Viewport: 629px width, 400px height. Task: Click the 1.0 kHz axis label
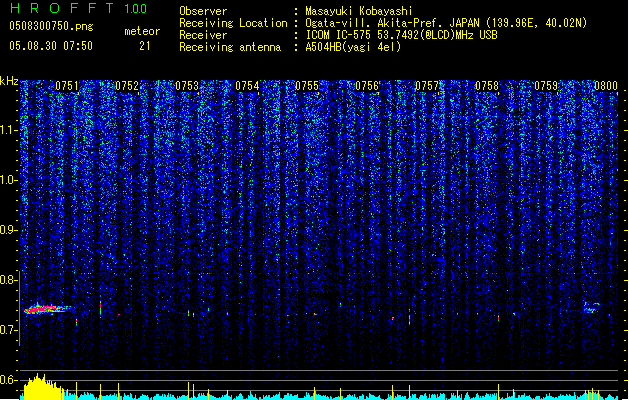(9, 180)
